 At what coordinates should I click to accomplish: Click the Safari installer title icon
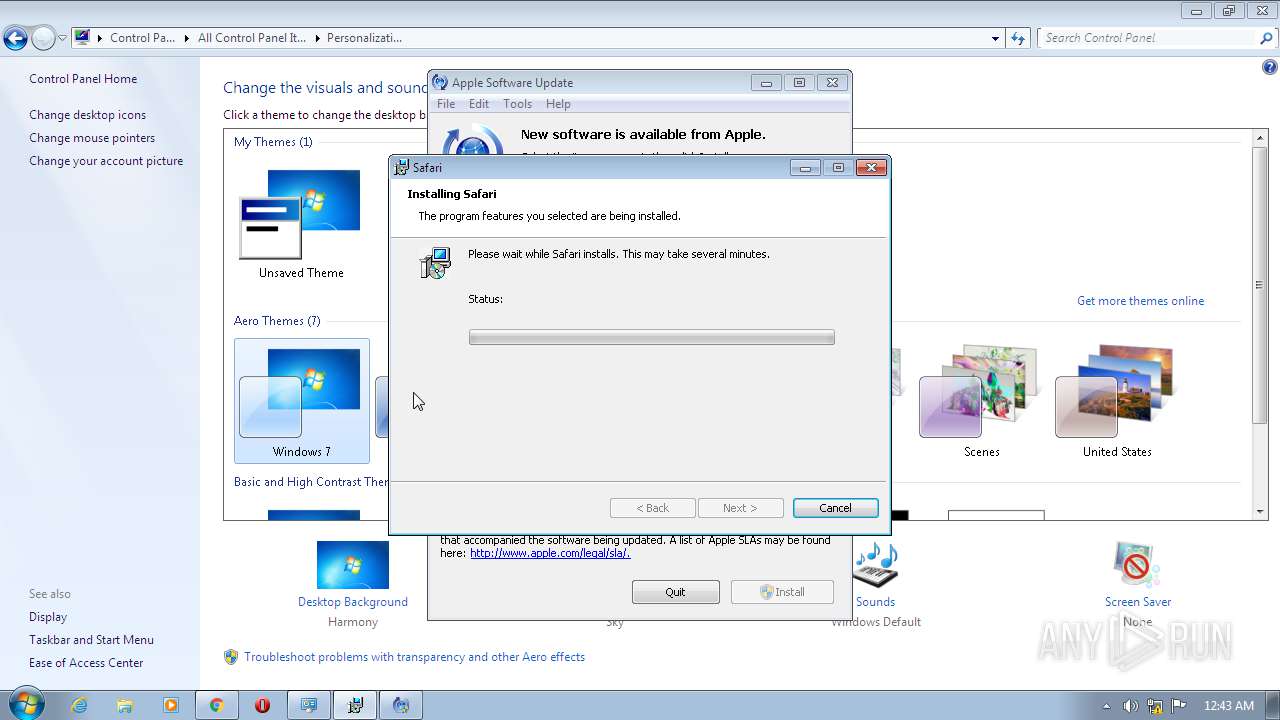point(402,168)
